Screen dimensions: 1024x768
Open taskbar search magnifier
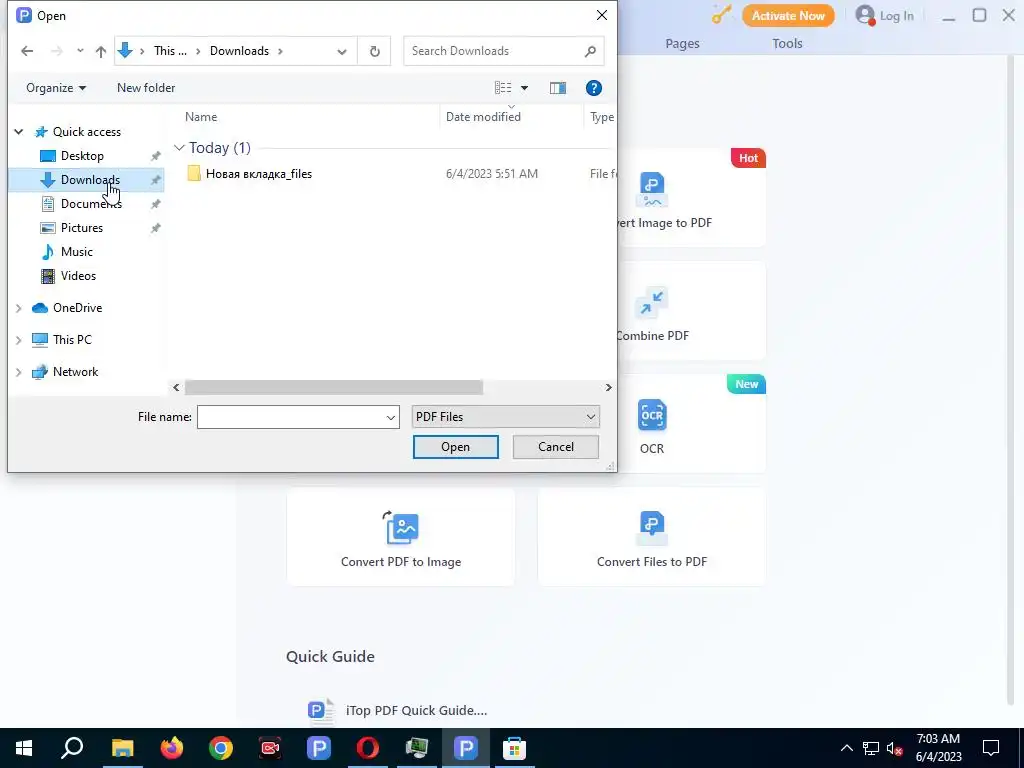tap(72, 748)
